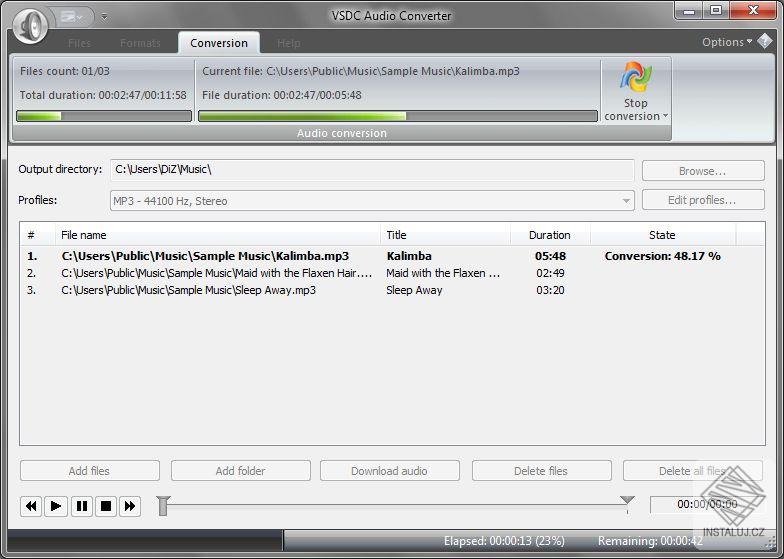The width and height of the screenshot is (784, 559).
Task: Switch to the Formats tab
Action: tap(140, 43)
